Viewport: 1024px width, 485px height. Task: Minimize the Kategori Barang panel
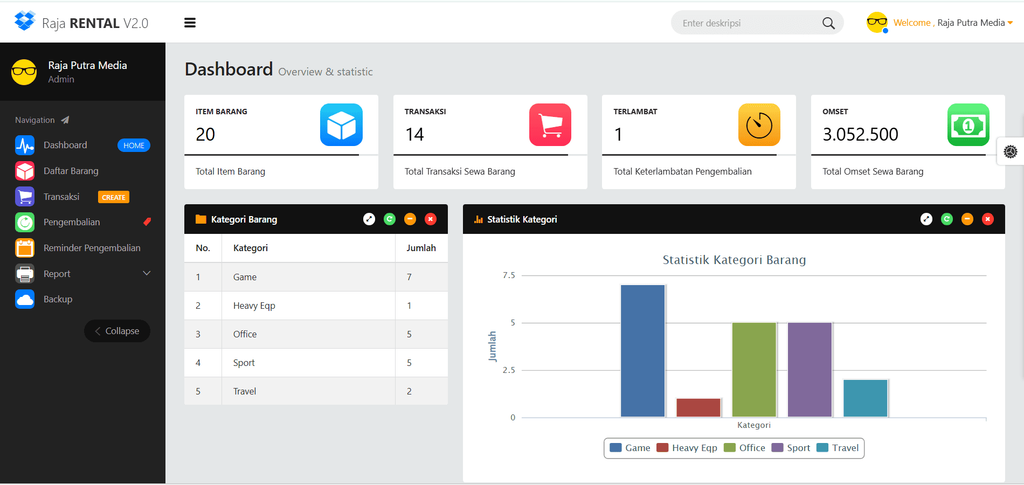tap(409, 219)
